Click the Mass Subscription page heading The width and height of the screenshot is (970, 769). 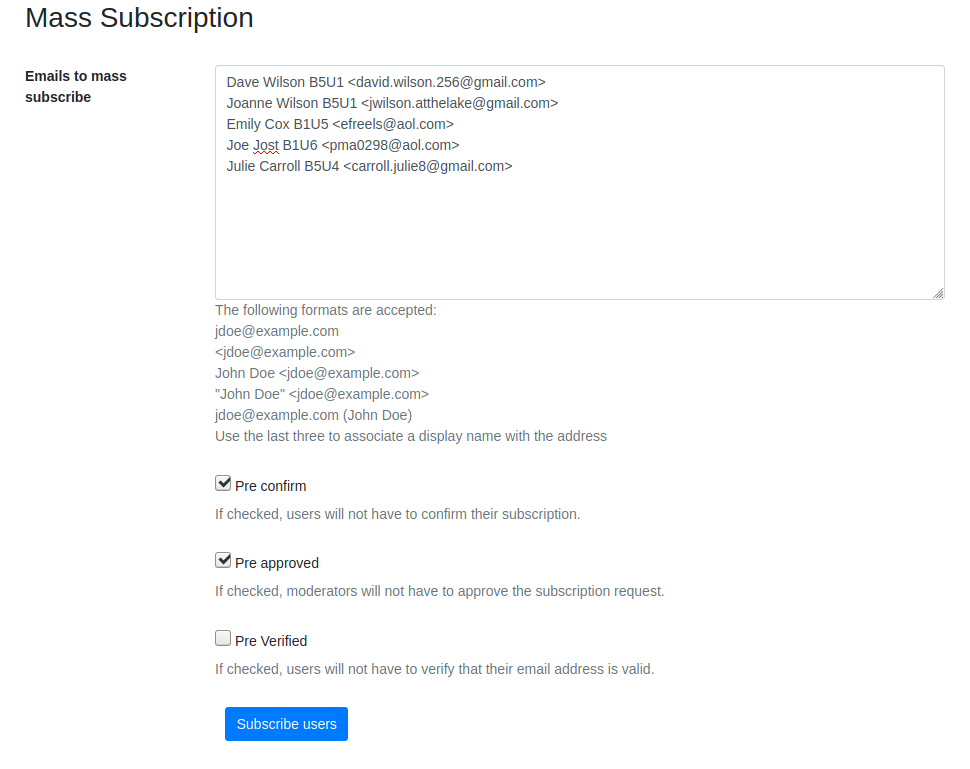coord(139,18)
